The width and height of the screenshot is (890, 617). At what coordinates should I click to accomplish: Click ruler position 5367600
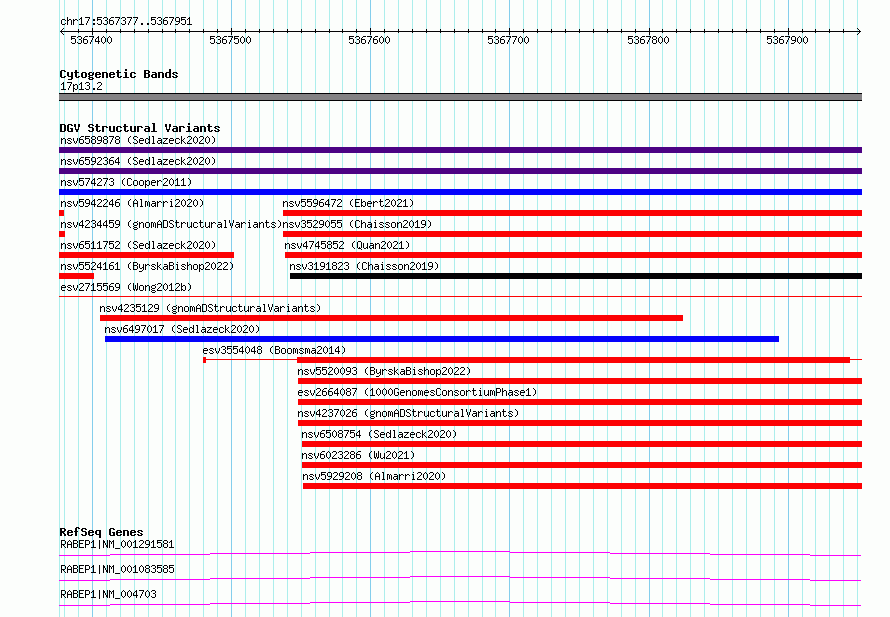(x=370, y=40)
